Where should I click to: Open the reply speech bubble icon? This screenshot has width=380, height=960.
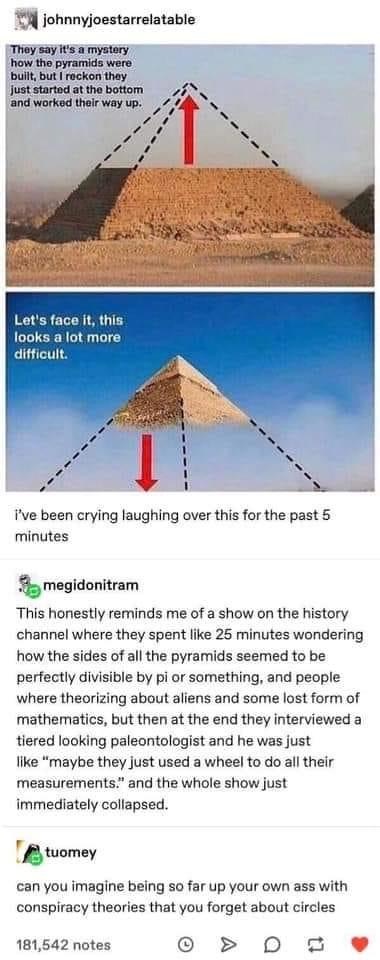[273, 943]
